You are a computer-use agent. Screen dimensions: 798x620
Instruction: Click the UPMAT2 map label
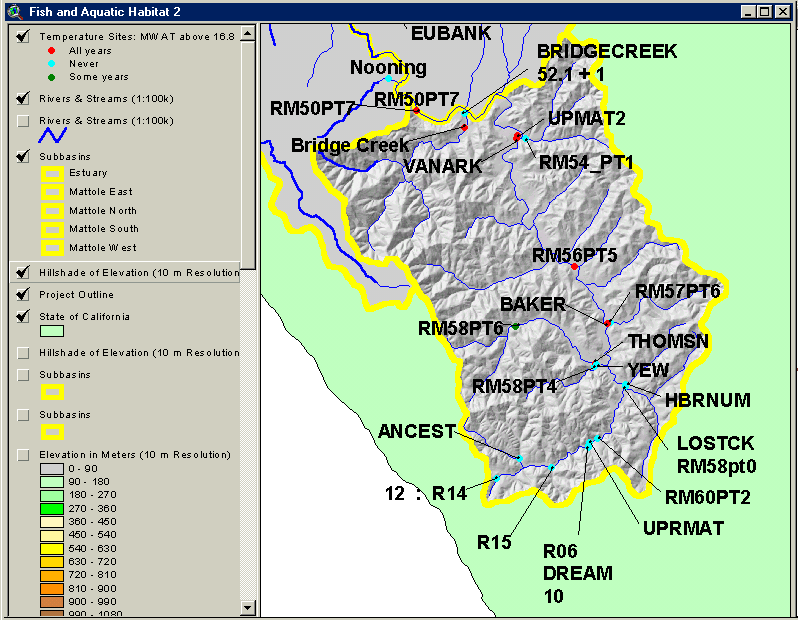coord(586,119)
